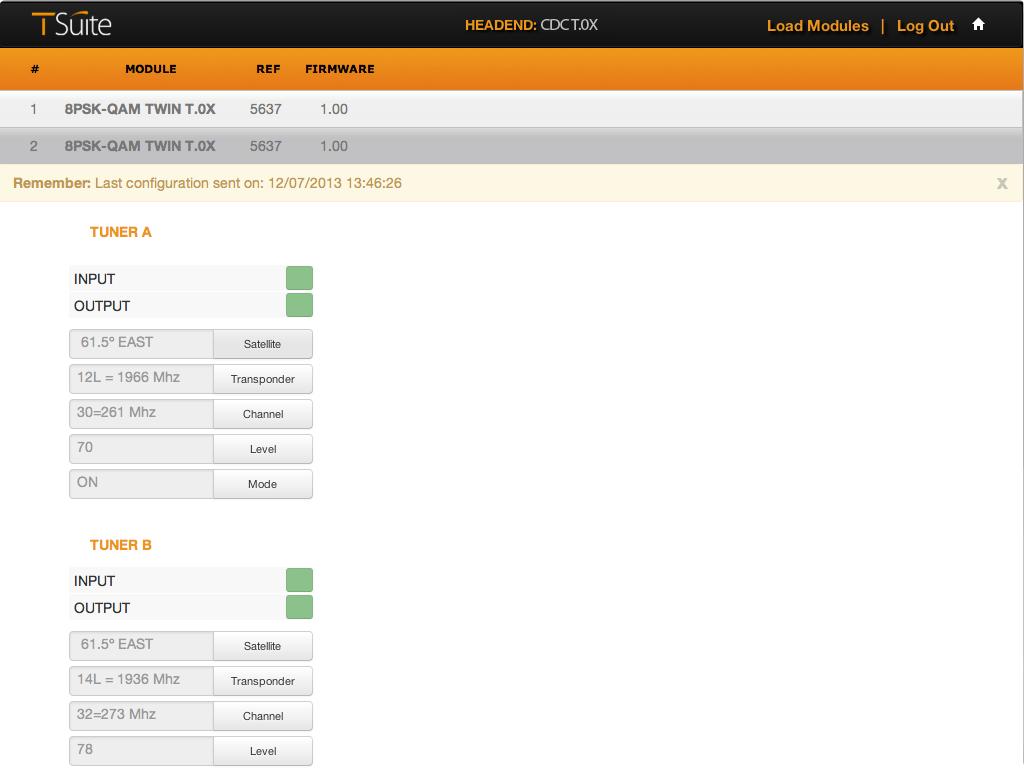Open Tuner A Channel selector
The height and width of the screenshot is (768, 1024).
(x=263, y=414)
